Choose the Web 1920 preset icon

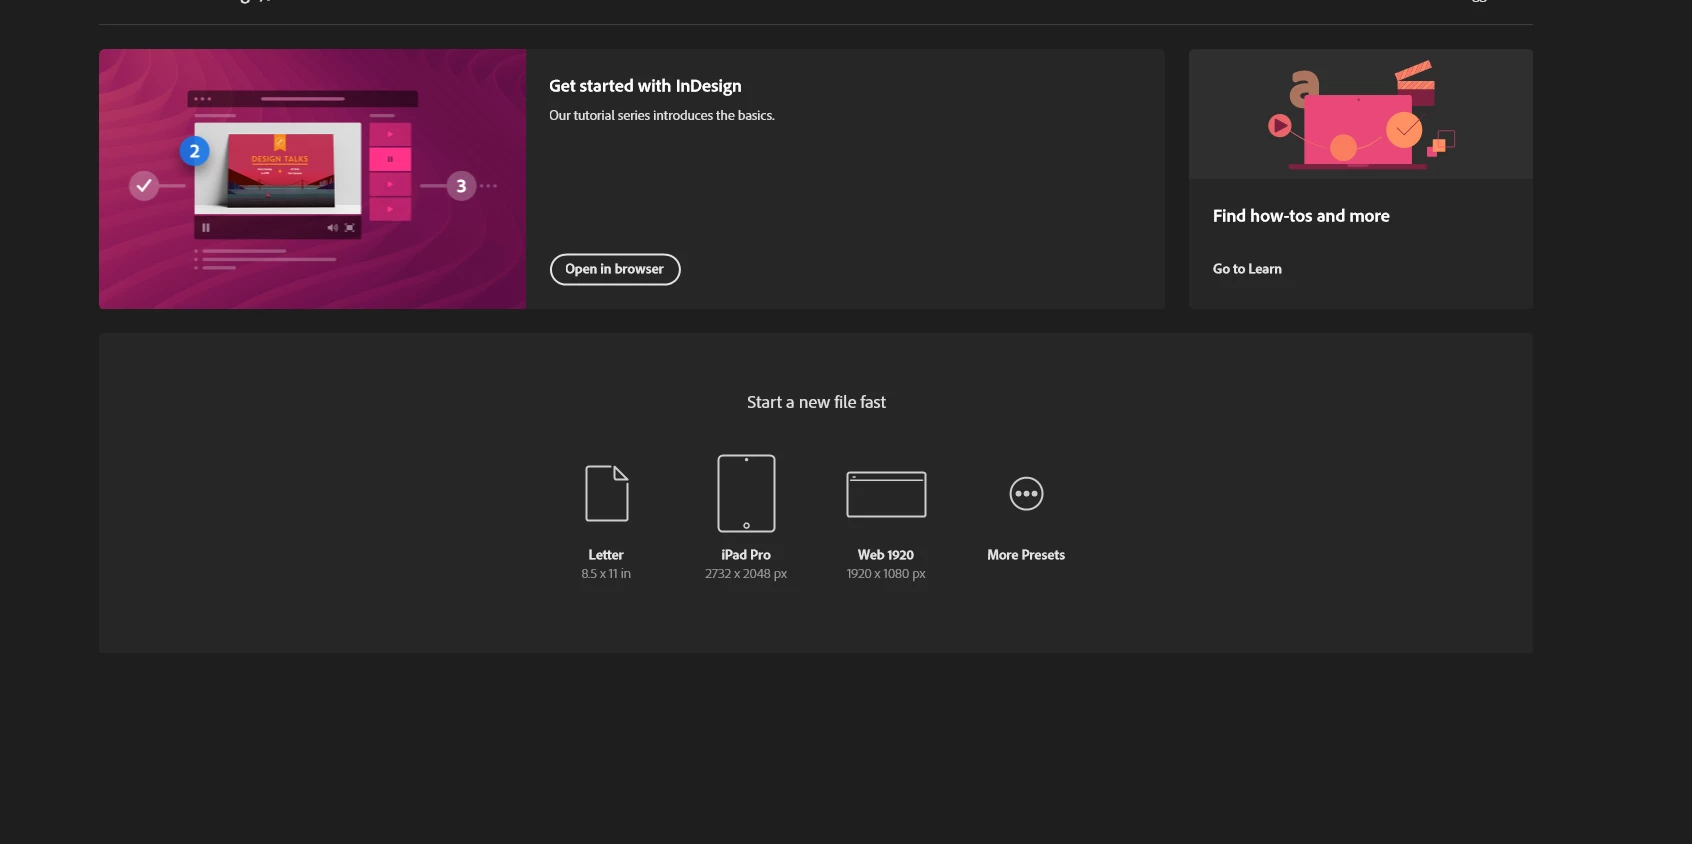[886, 494]
